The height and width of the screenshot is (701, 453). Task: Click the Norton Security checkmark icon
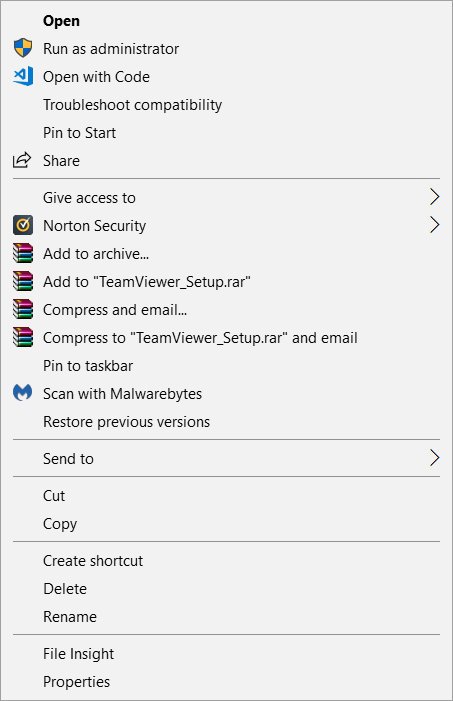(x=23, y=225)
